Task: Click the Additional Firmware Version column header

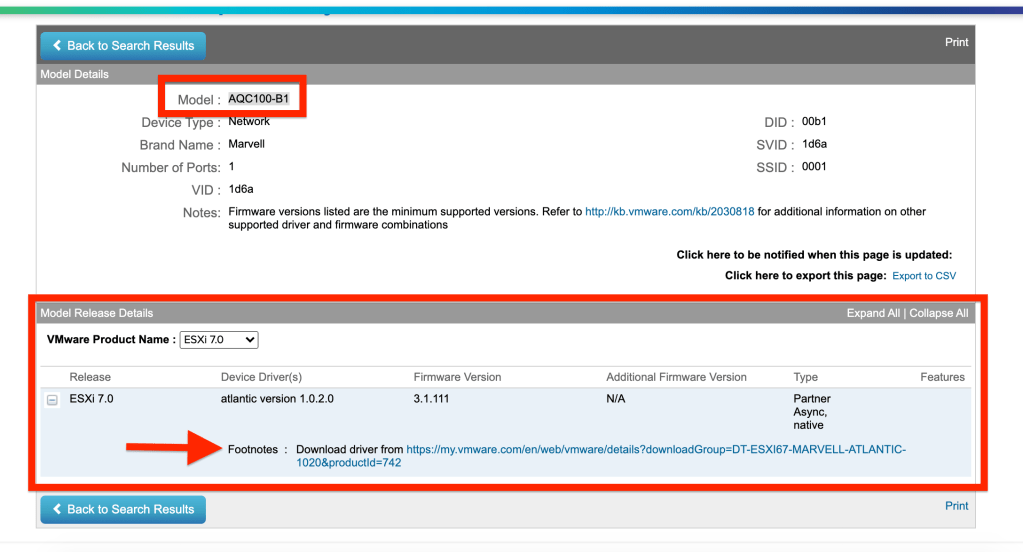Action: tap(676, 377)
